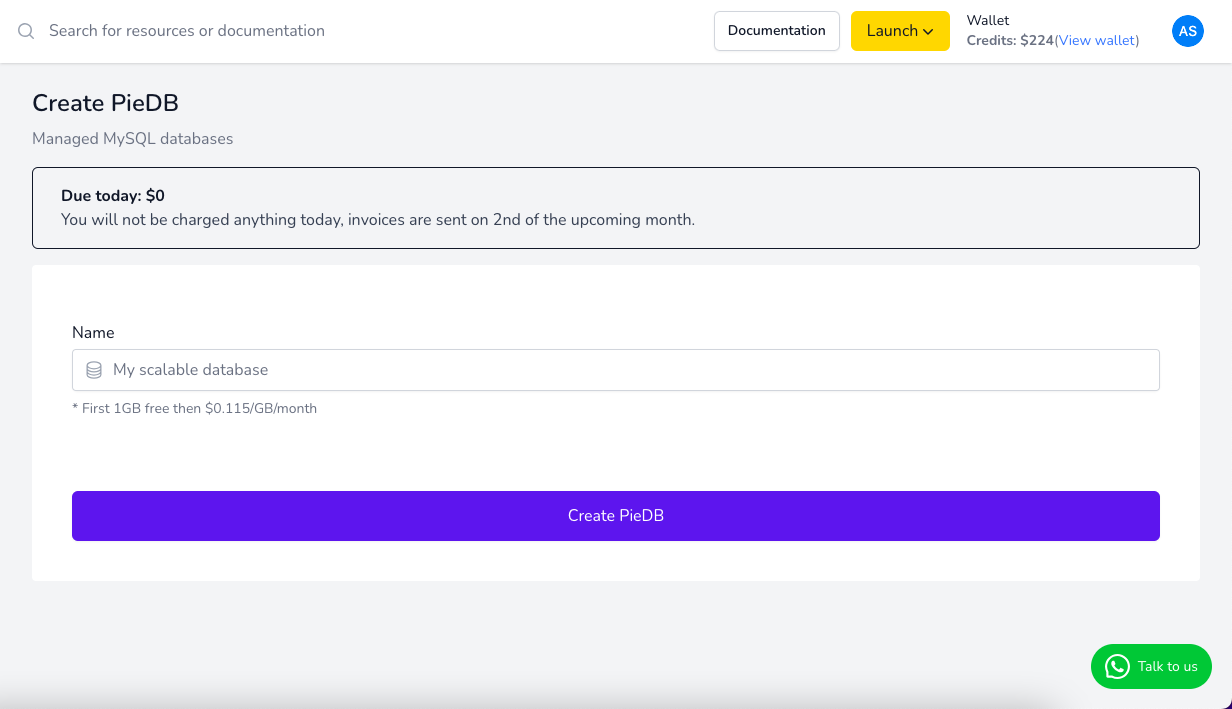This screenshot has width=1232, height=709.
Task: Open the AS profile avatar
Action: tap(1188, 31)
